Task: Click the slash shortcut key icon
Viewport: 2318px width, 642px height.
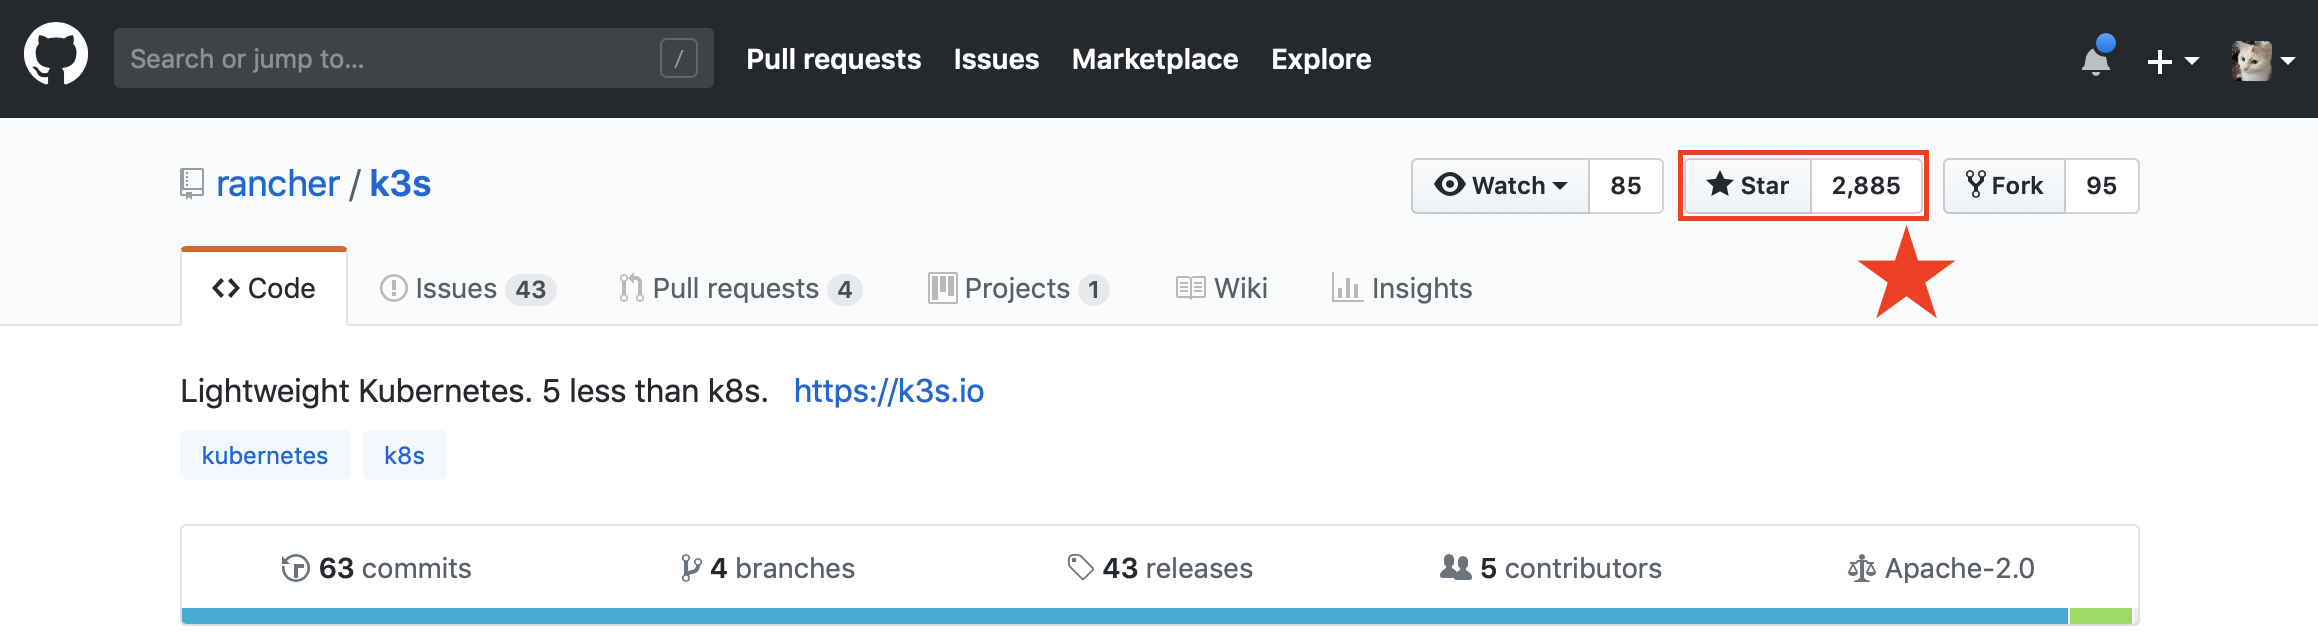Action: pyautogui.click(x=678, y=58)
